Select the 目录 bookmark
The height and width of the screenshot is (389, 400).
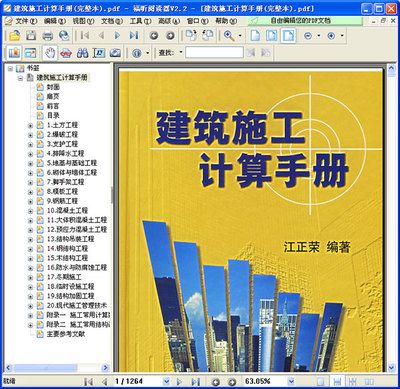[x=53, y=115]
